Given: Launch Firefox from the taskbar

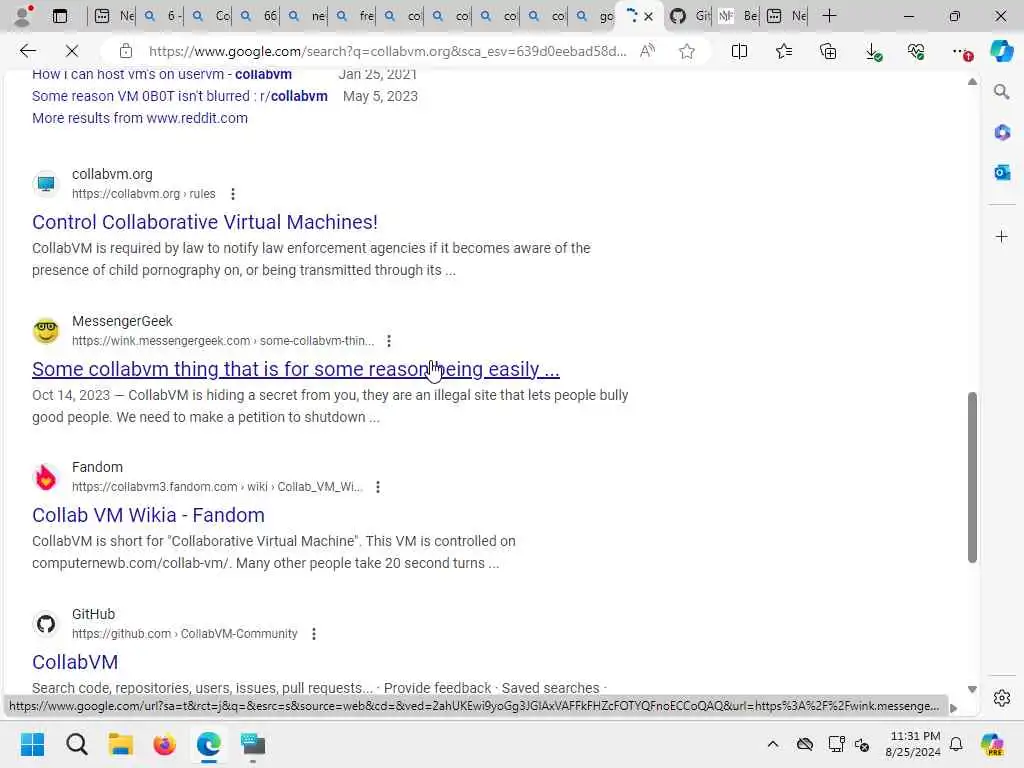Looking at the screenshot, I should coord(165,744).
